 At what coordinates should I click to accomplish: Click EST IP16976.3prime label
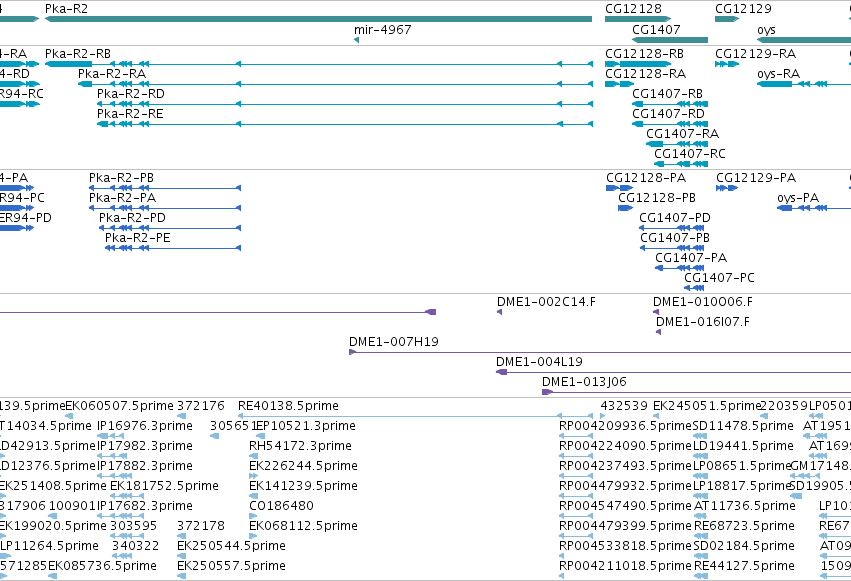point(145,426)
